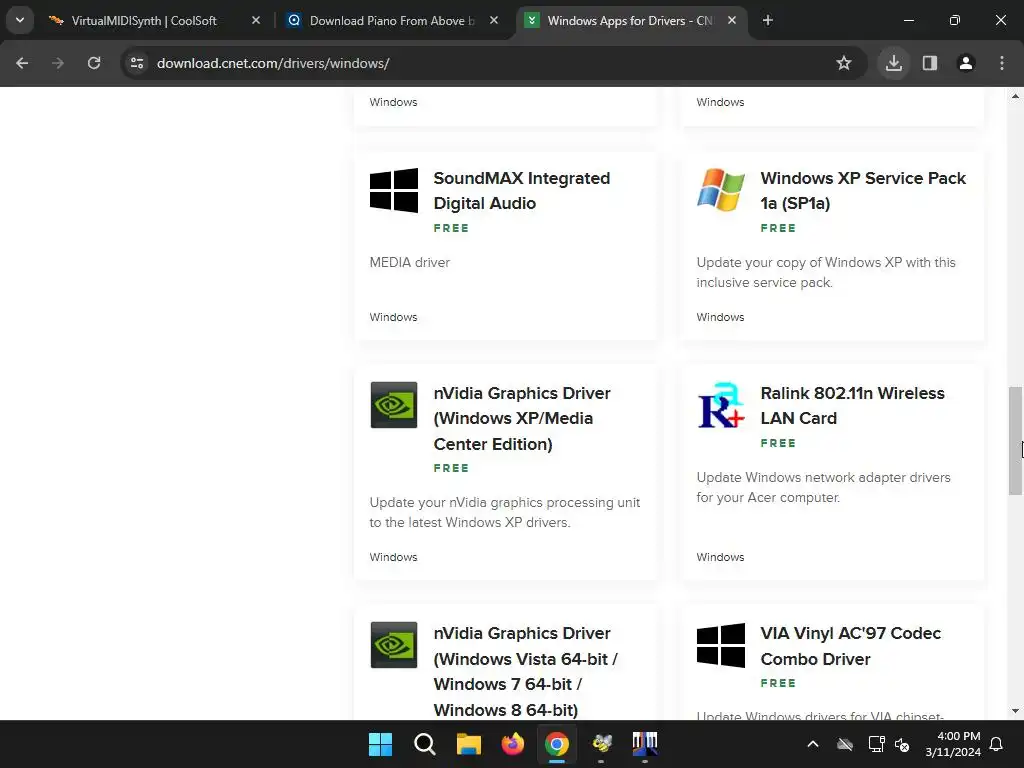Open Windows taskbar Search
The image size is (1024, 768).
coord(424,744)
